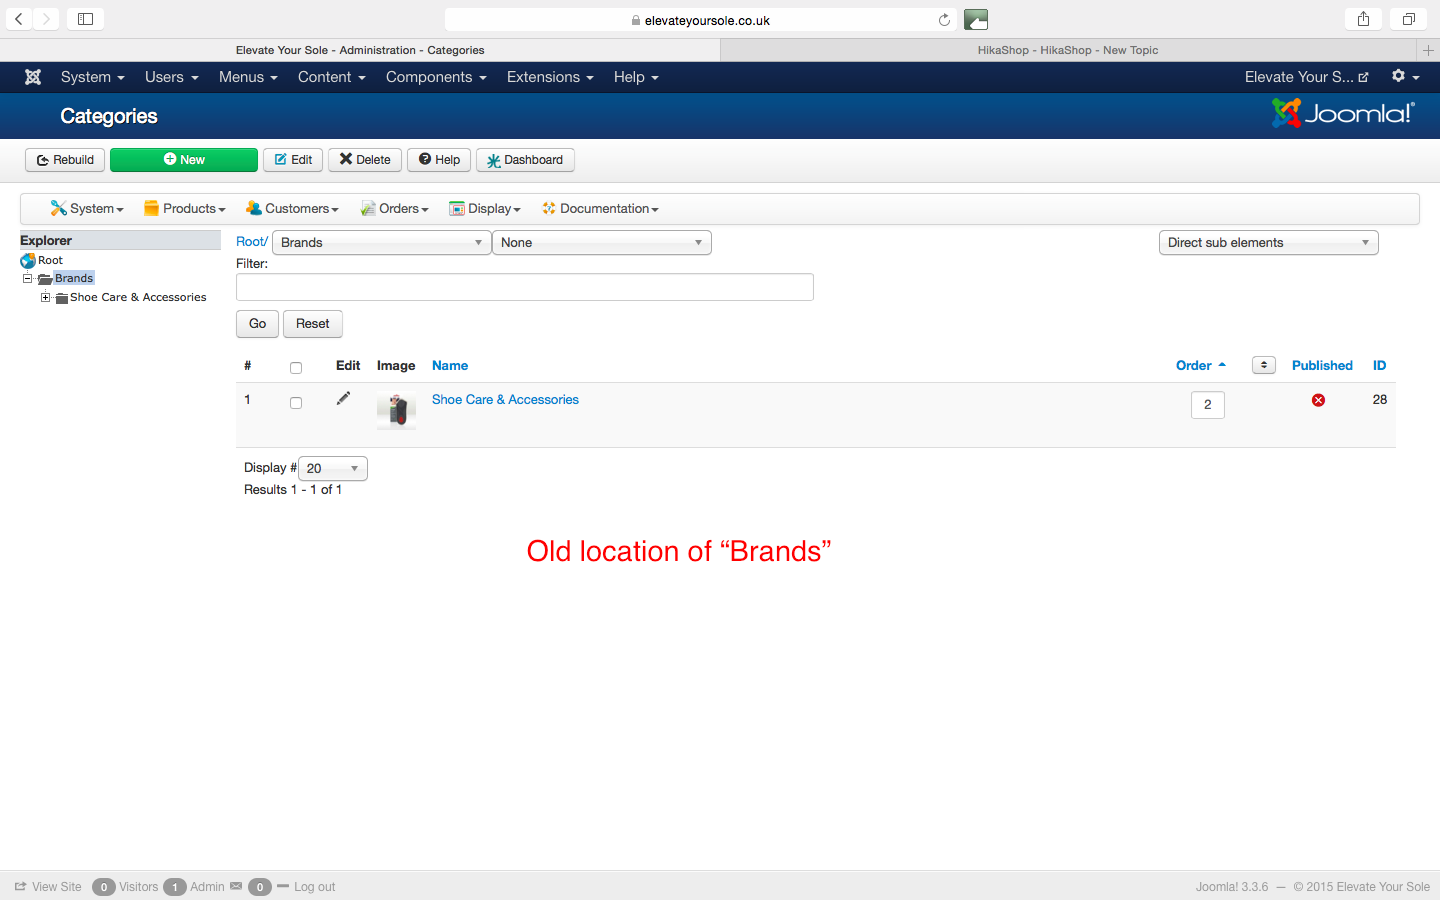Open the Components menu
This screenshot has width=1440, height=900.
(436, 77)
